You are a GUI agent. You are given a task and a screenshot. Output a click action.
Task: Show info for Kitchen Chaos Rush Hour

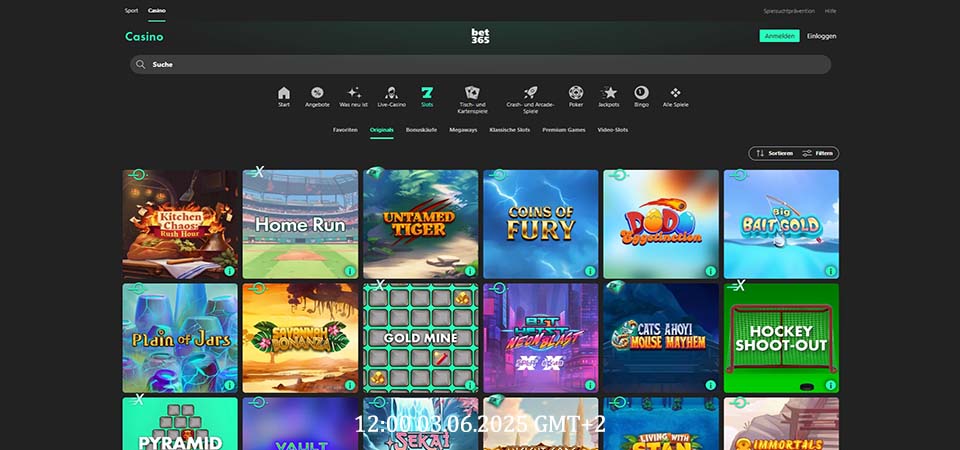(230, 271)
